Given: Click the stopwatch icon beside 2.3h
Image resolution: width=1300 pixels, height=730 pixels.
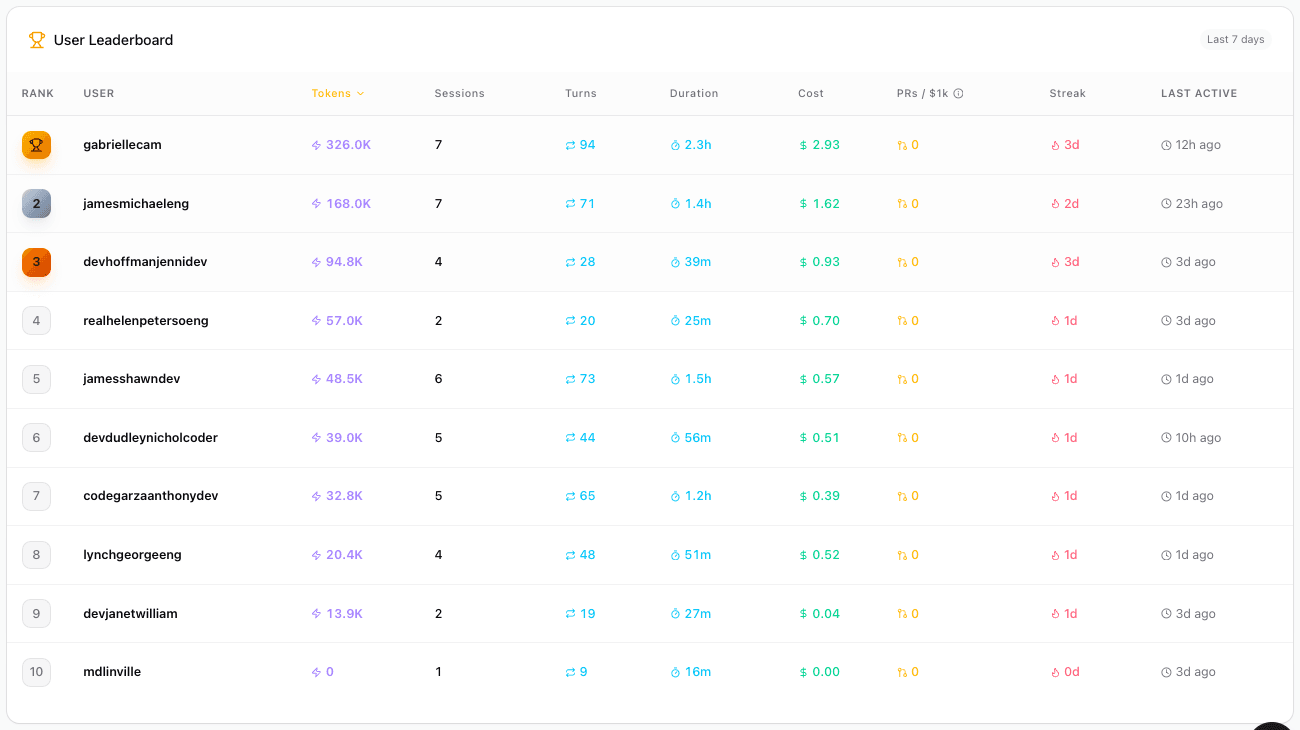Looking at the screenshot, I should pyautogui.click(x=675, y=145).
